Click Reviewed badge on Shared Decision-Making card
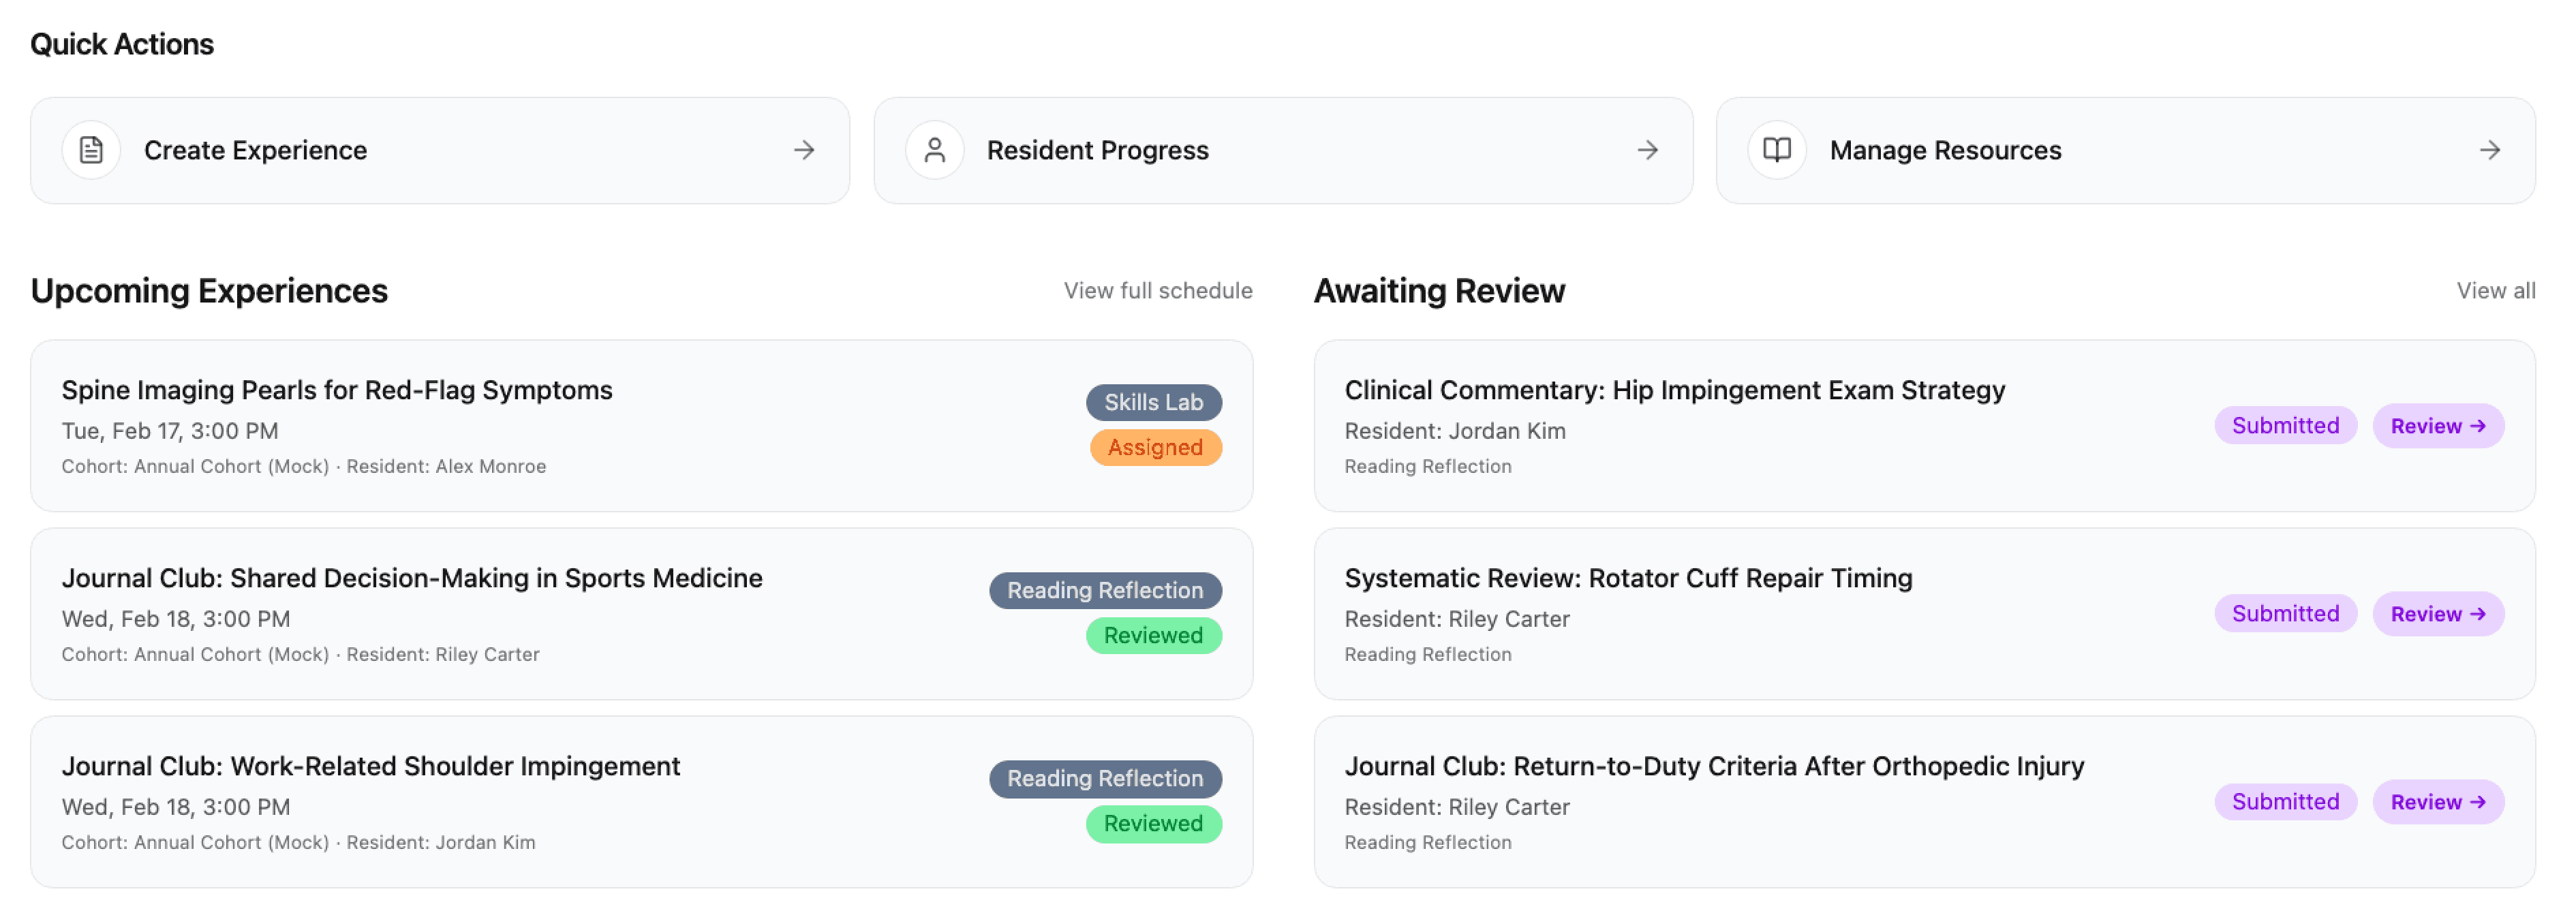2576x898 pixels. (x=1153, y=635)
